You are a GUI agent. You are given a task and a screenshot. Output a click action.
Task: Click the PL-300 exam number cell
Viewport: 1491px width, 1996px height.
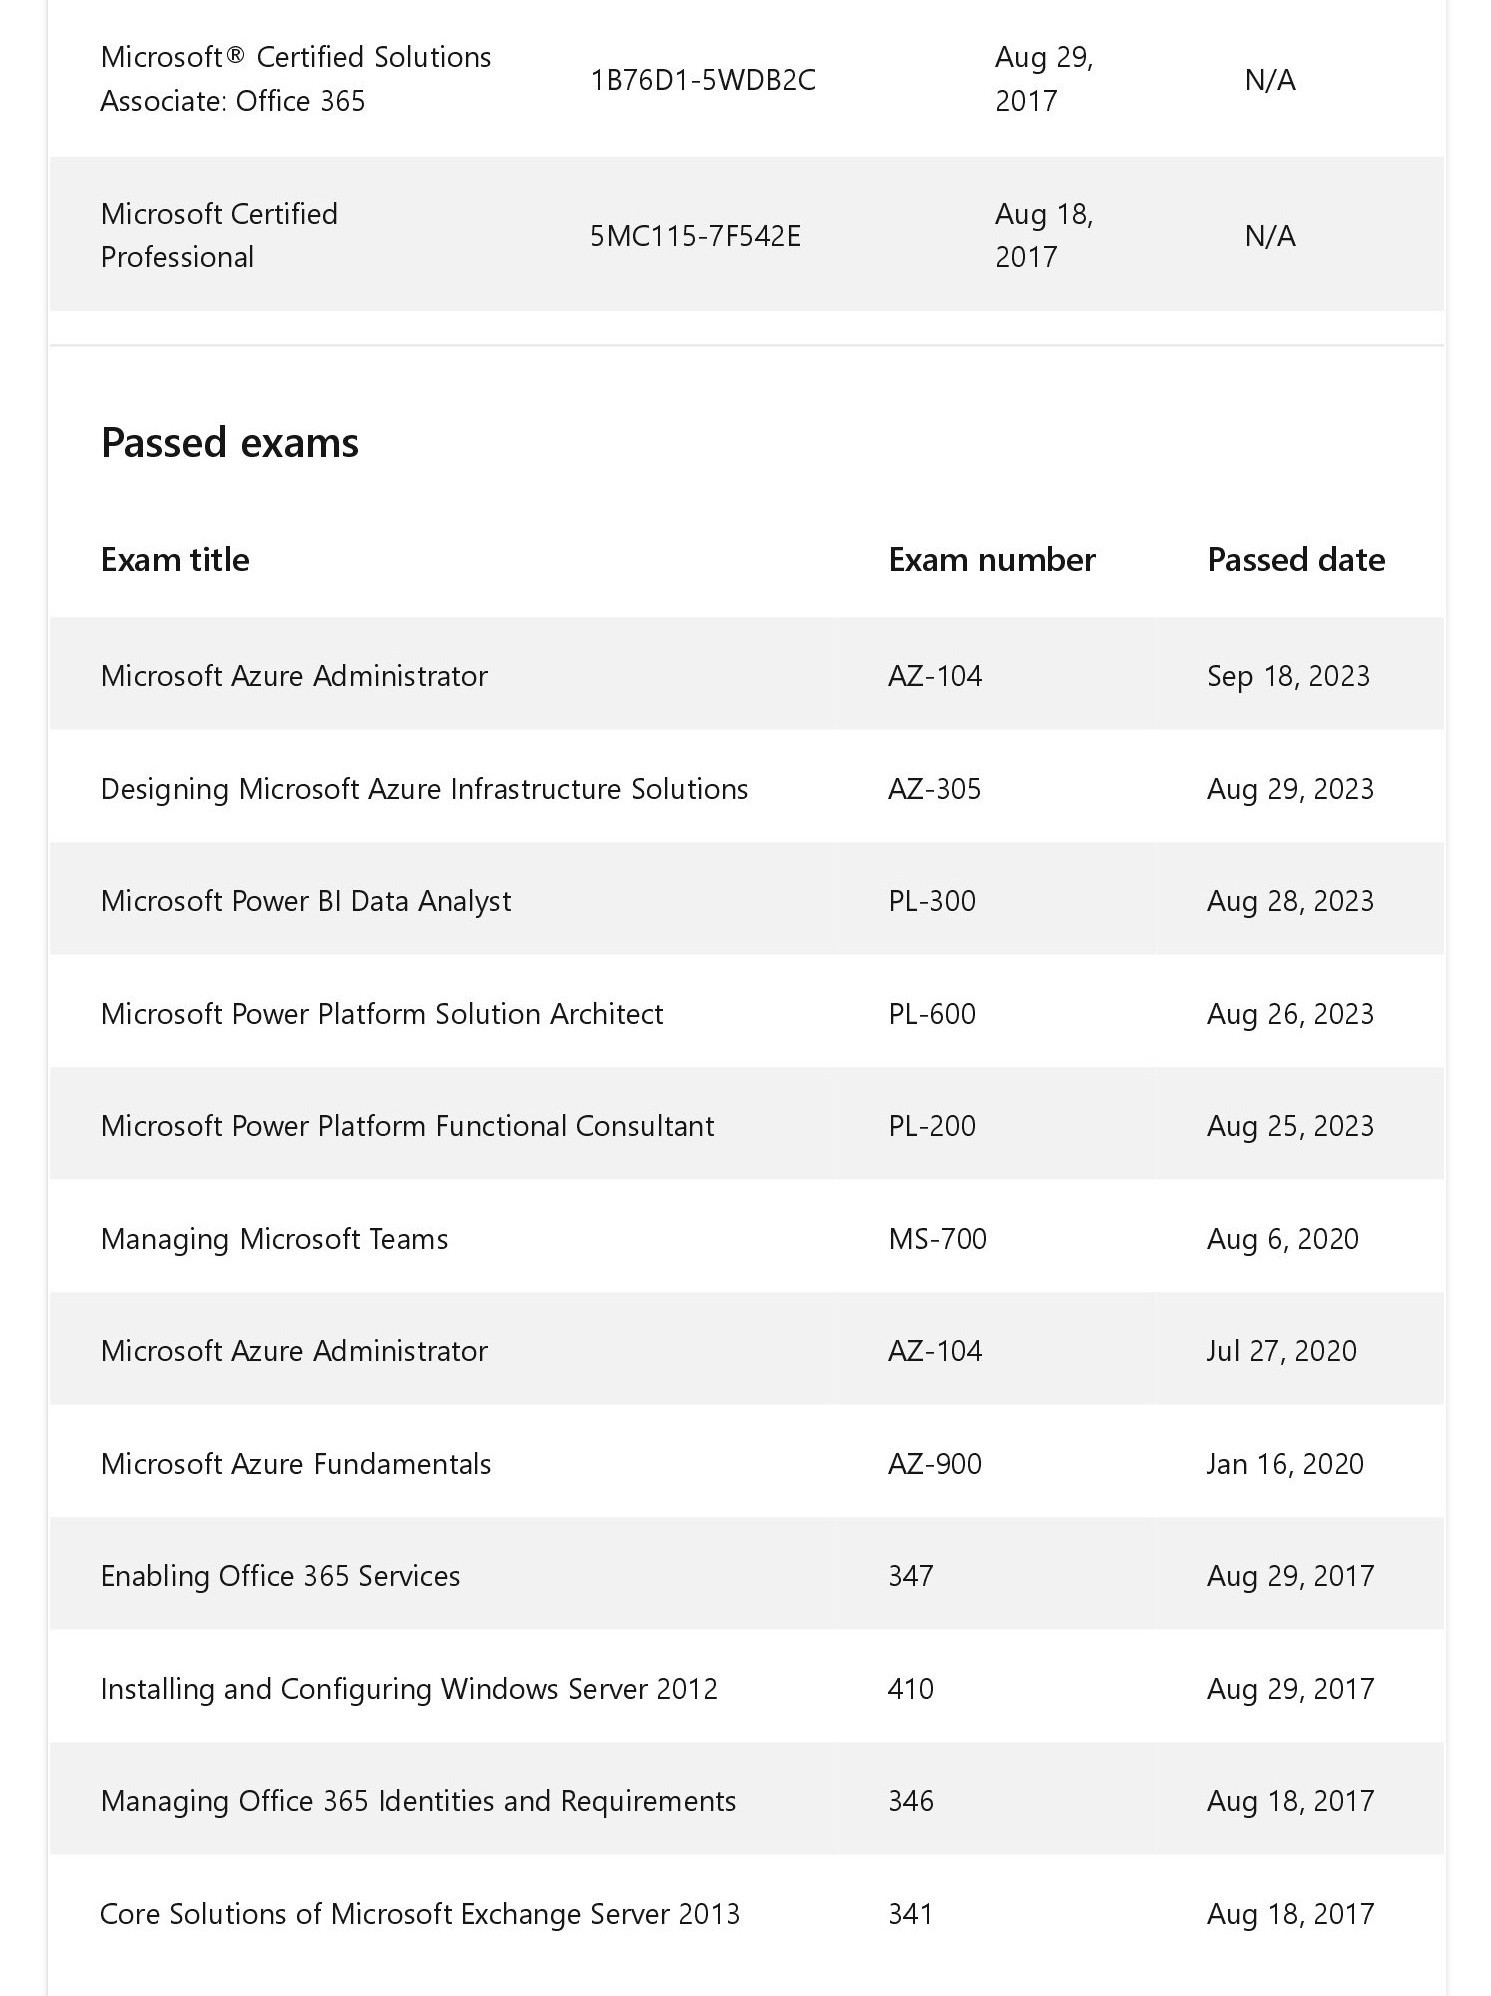click(931, 901)
